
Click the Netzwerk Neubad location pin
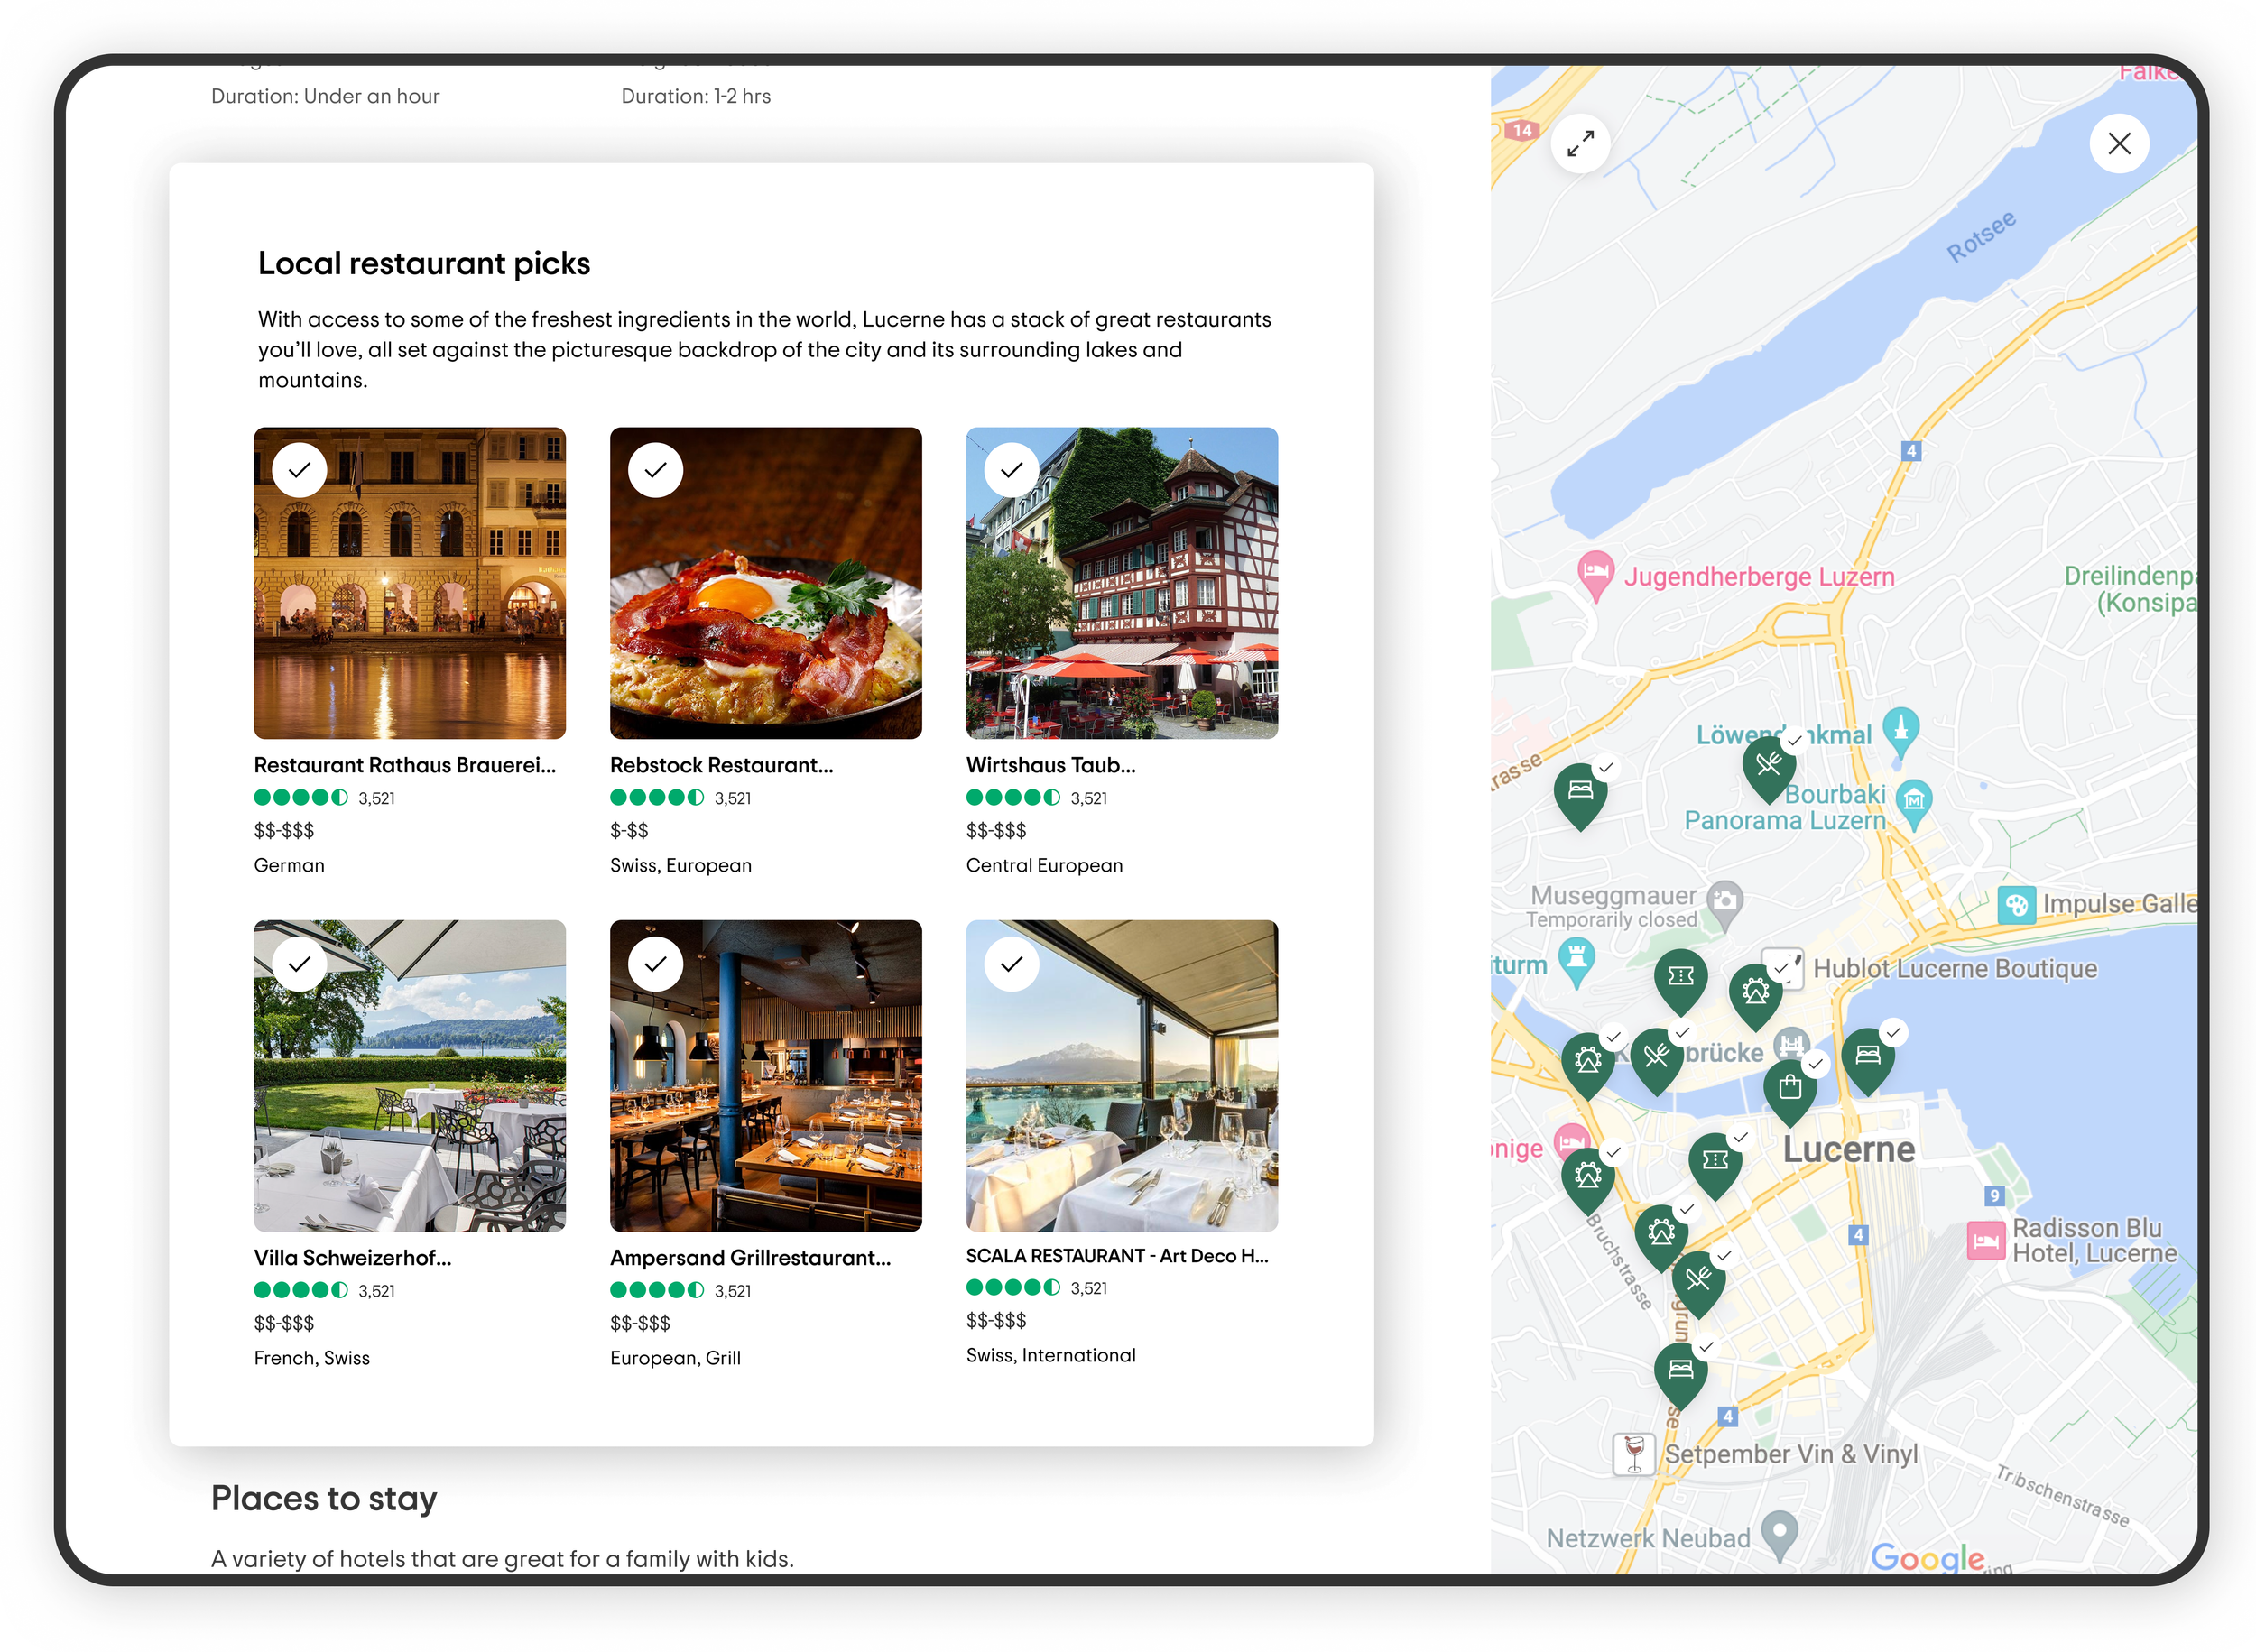[x=1779, y=1531]
